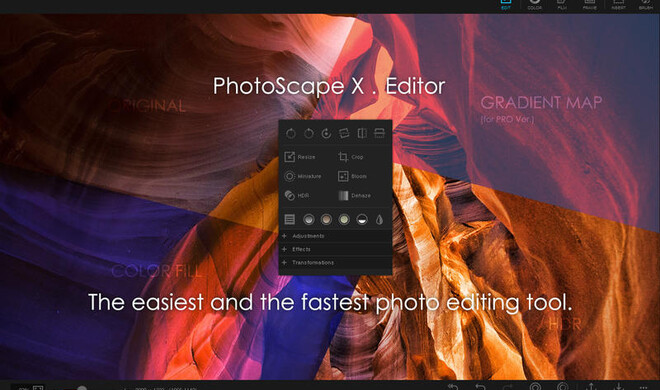Click the faded 'ORIGINAL' label
The image size is (660, 390).
tap(147, 106)
